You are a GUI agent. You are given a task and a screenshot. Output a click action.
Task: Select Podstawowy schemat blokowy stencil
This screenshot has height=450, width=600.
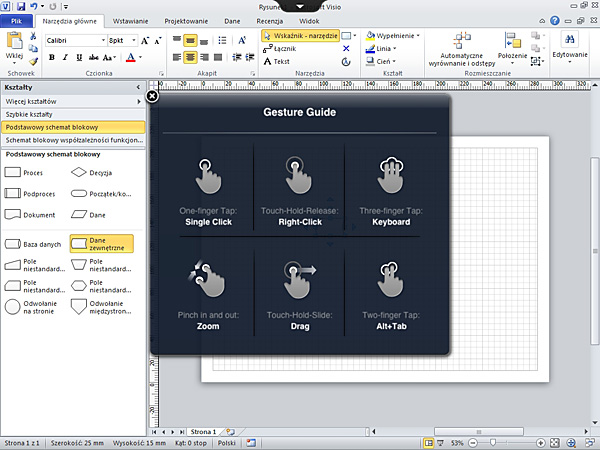(73, 127)
